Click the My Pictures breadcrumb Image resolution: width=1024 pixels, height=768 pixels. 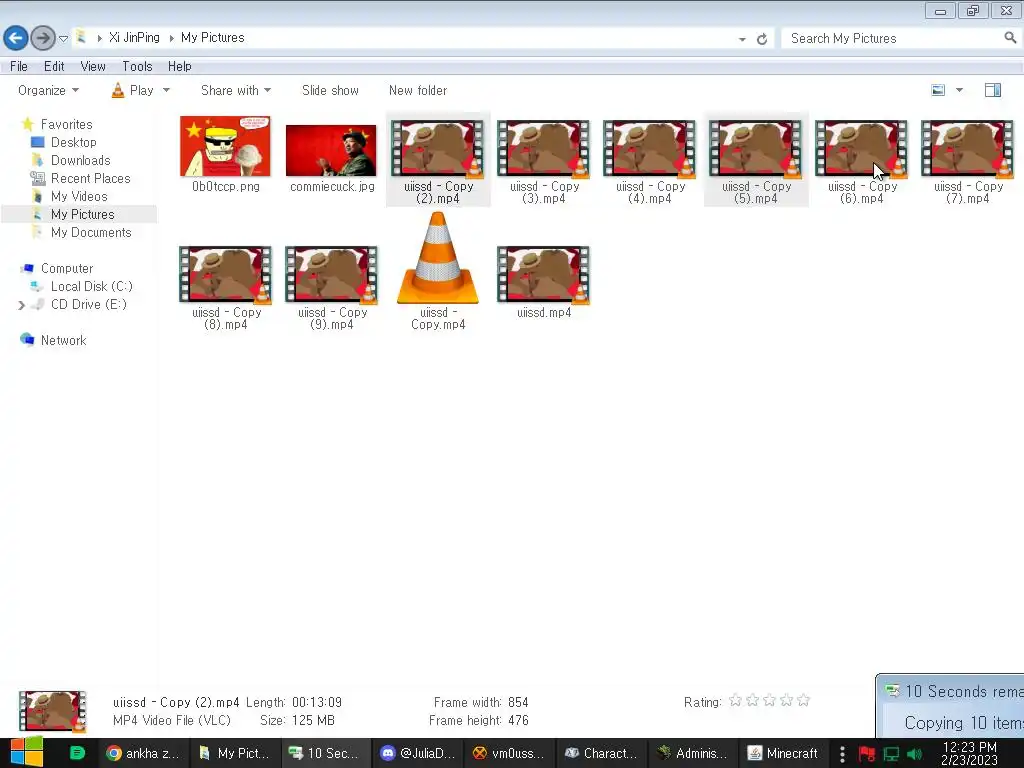[x=213, y=38]
